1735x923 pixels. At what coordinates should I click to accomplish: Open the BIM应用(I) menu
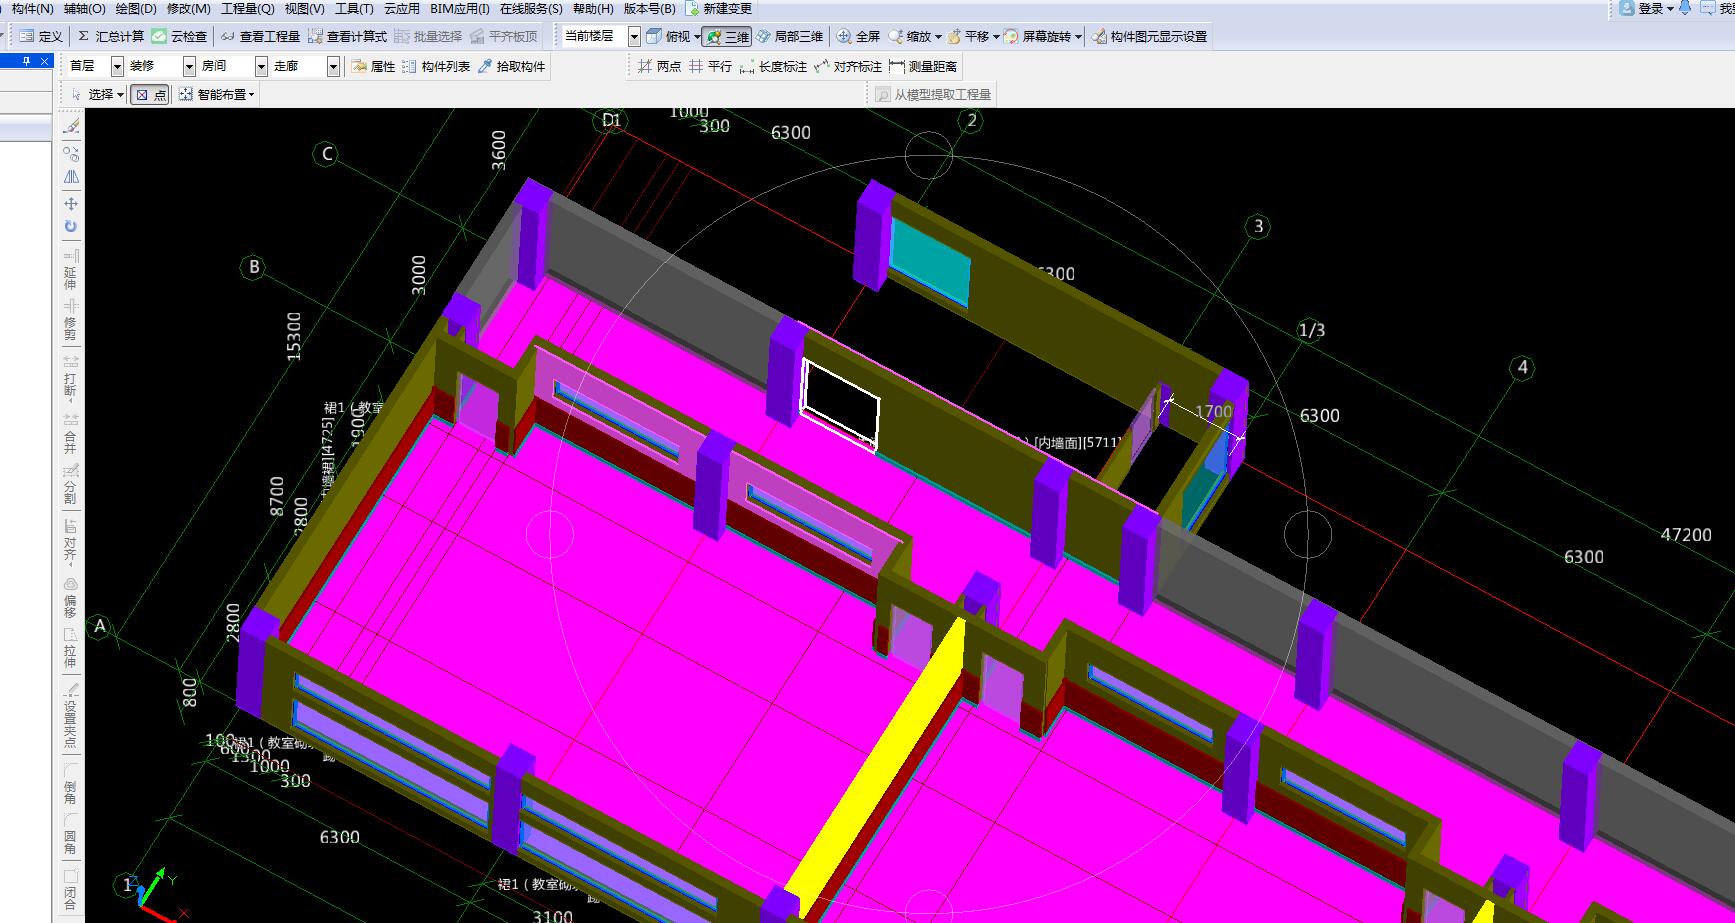pyautogui.click(x=460, y=8)
